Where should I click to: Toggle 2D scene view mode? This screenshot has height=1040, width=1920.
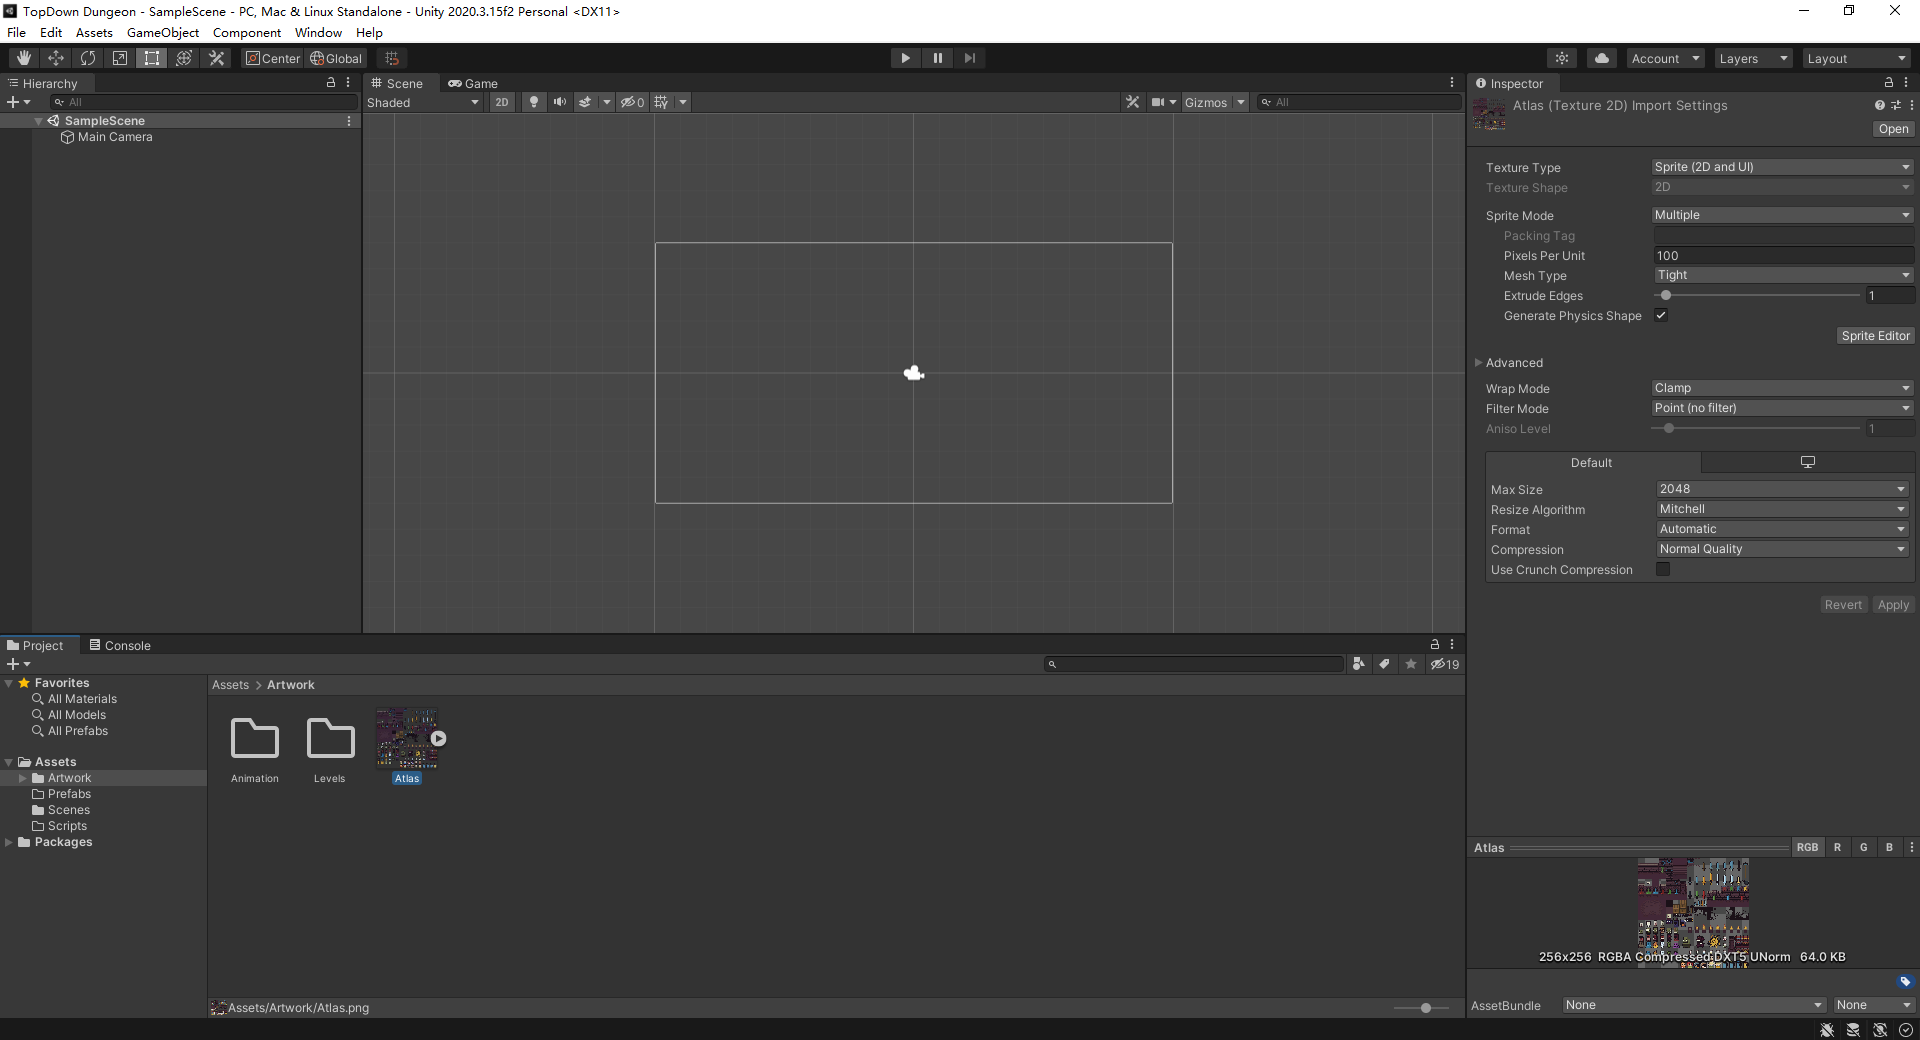pos(501,102)
